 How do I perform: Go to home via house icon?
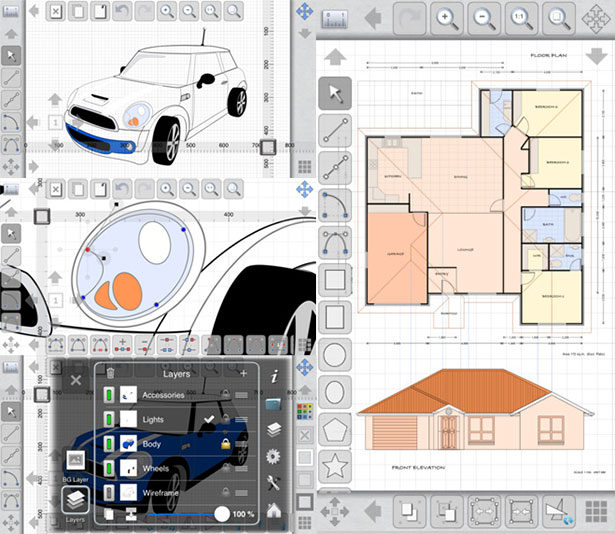[x=274, y=510]
